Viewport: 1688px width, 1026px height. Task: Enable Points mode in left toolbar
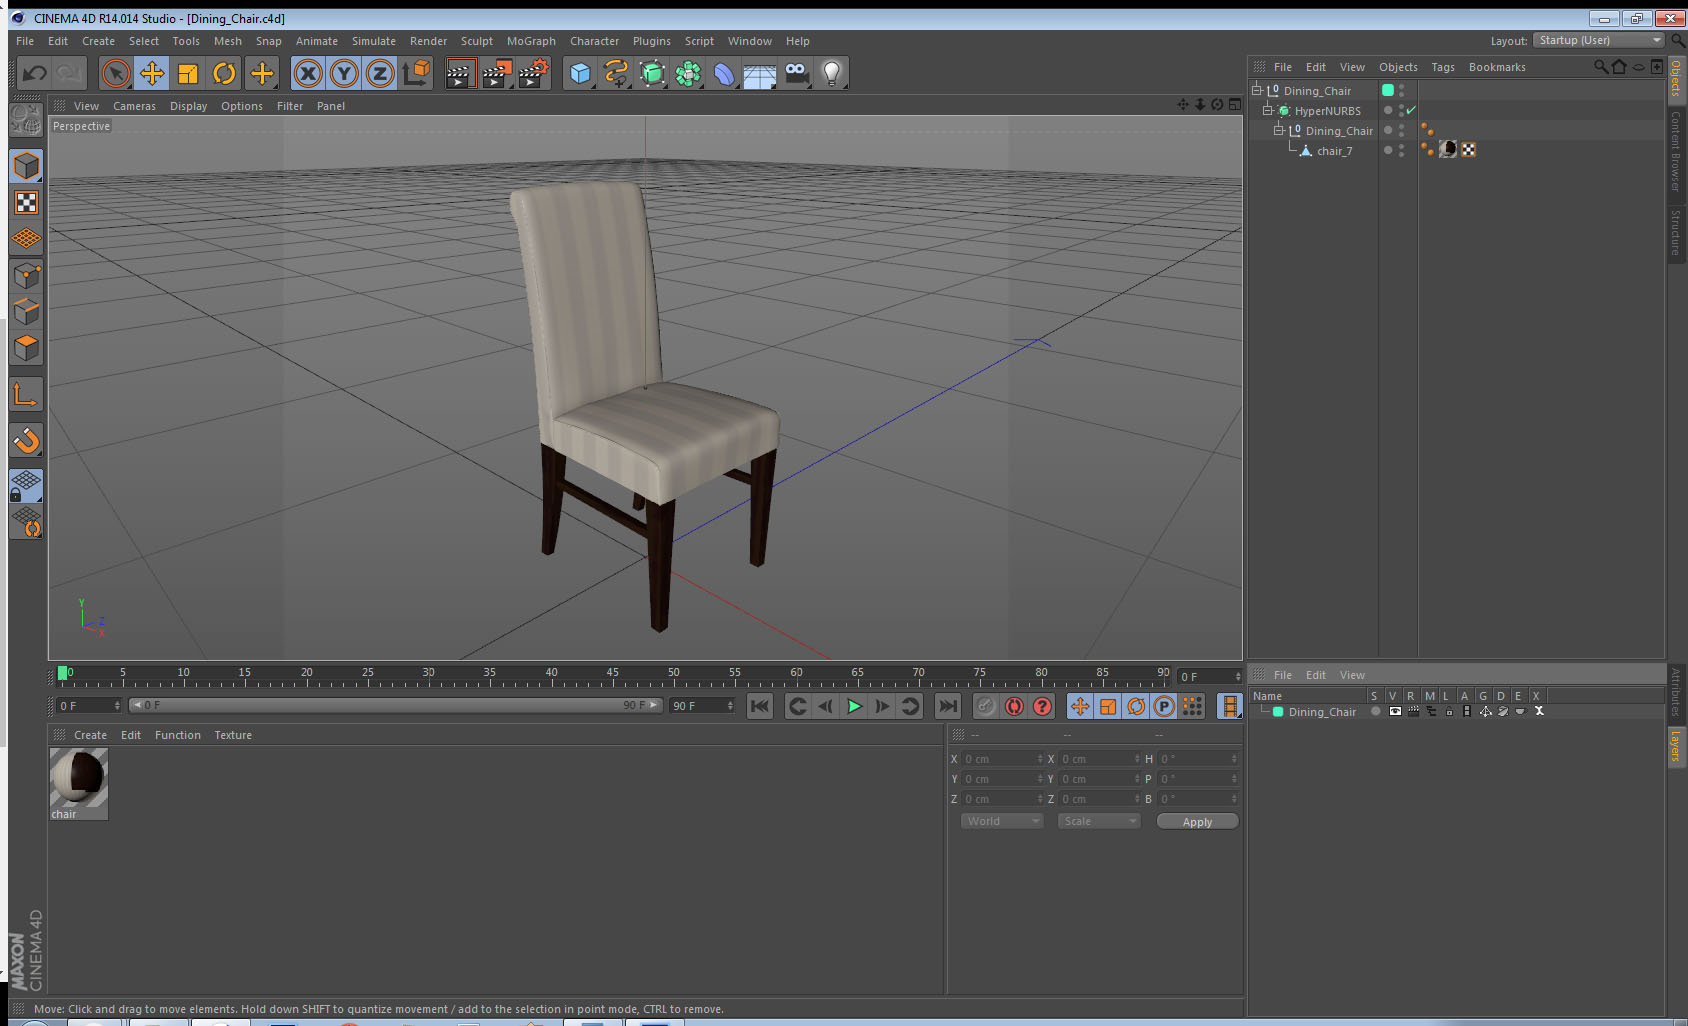pos(26,276)
